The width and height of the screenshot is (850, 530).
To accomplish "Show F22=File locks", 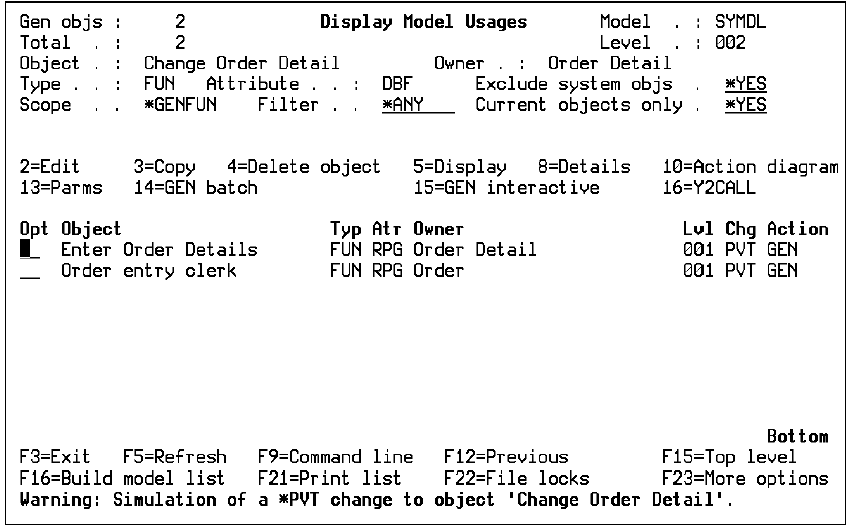I will pos(516,478).
